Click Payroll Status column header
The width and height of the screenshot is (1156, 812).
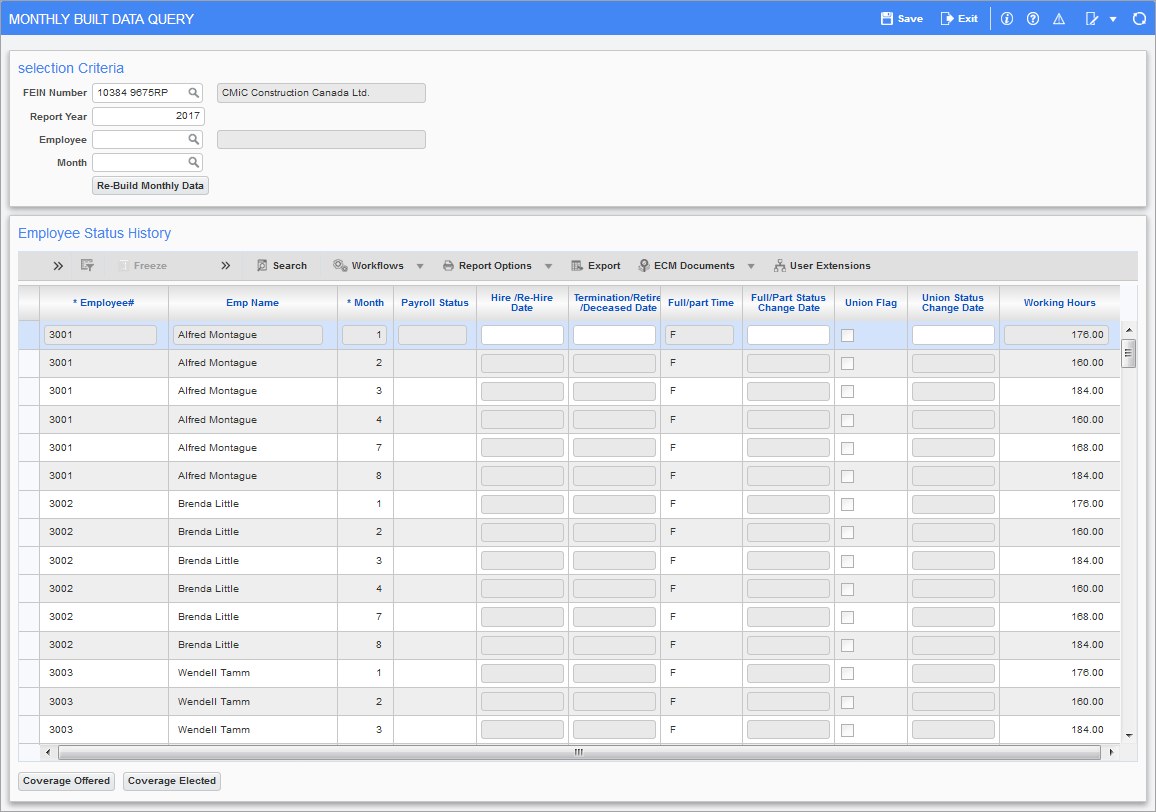[x=435, y=303]
